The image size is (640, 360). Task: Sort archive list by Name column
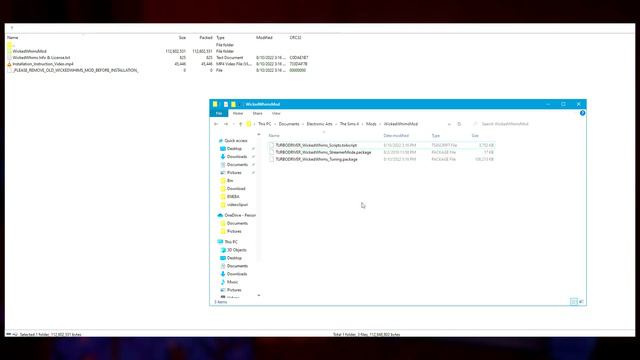(x=13, y=38)
